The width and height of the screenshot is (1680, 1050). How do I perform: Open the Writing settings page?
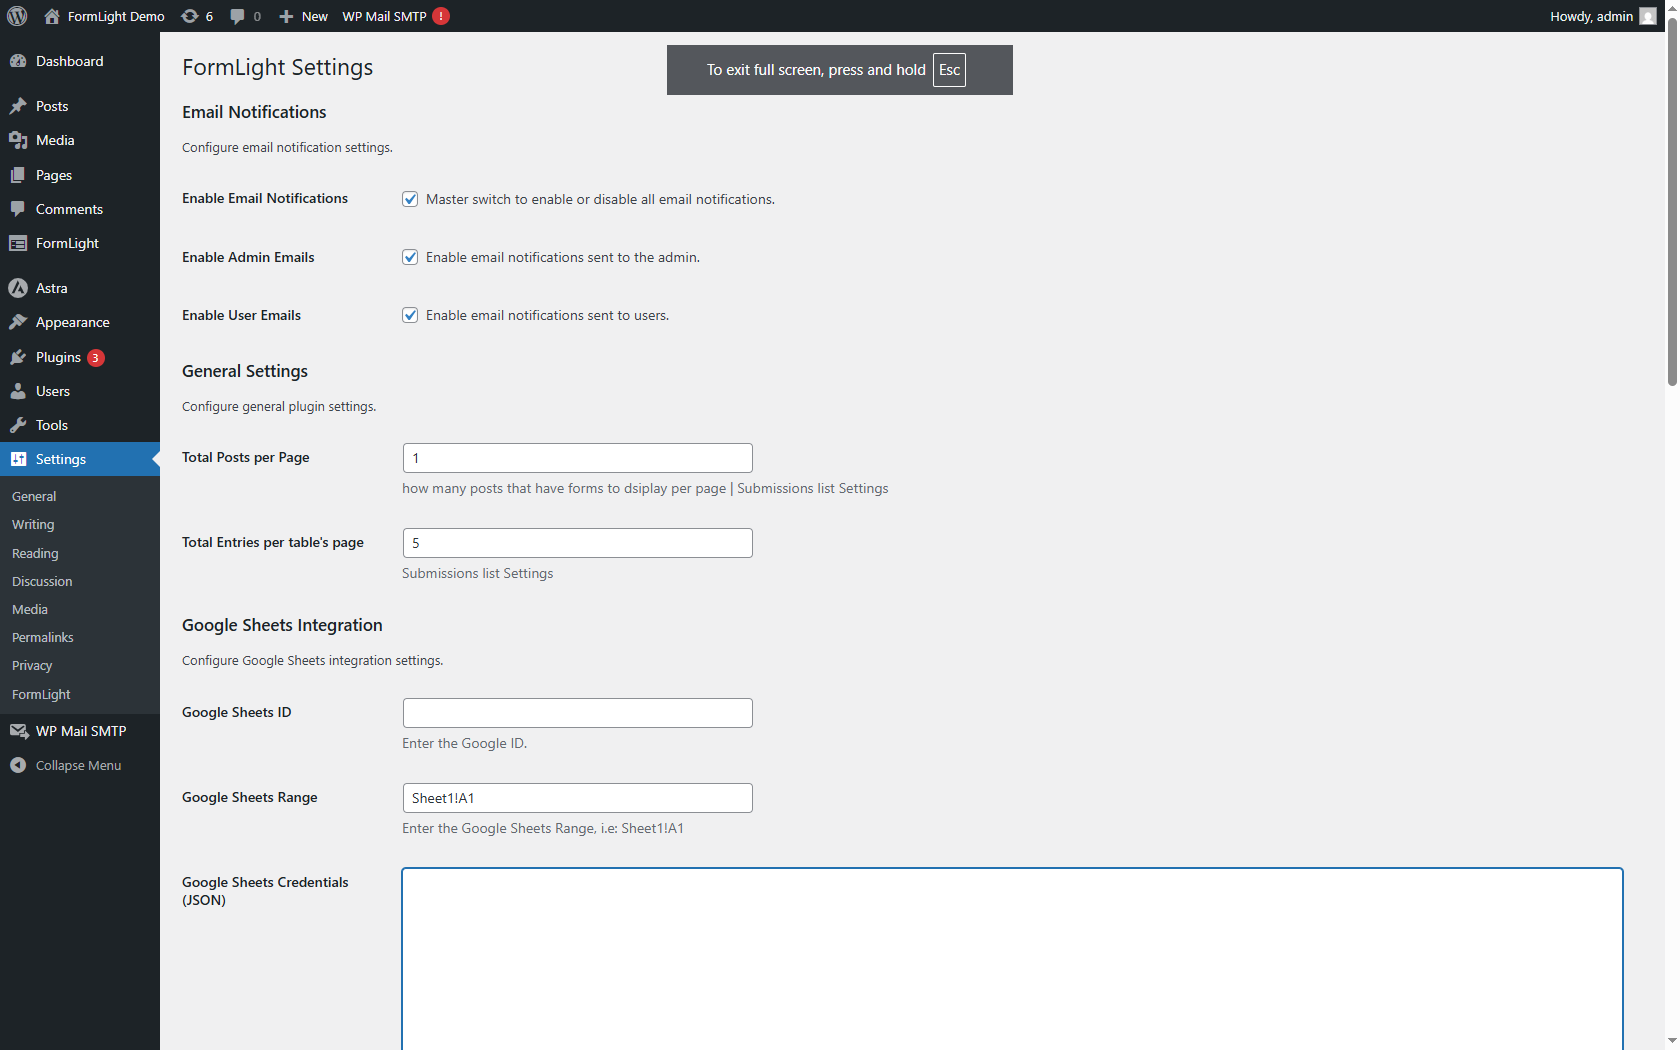(x=33, y=524)
